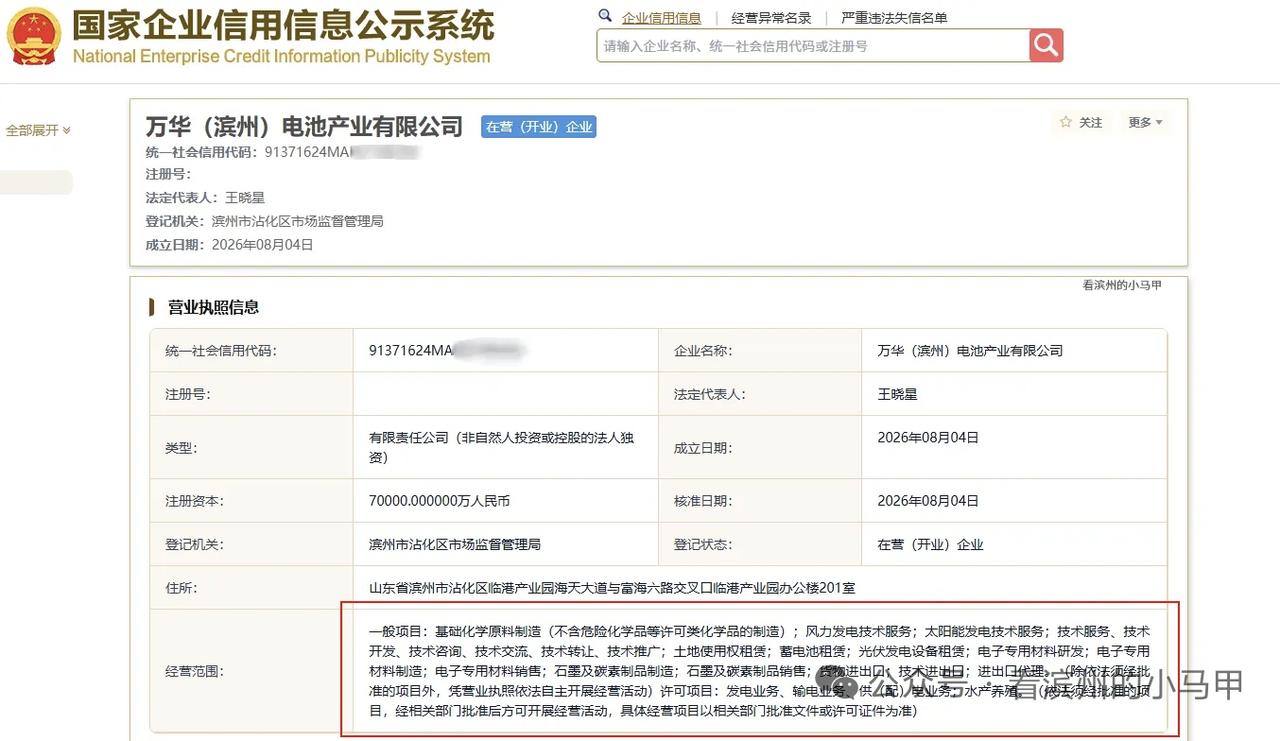The image size is (1280, 741).
Task: Follow the company with 关注
Action: click(1081, 122)
